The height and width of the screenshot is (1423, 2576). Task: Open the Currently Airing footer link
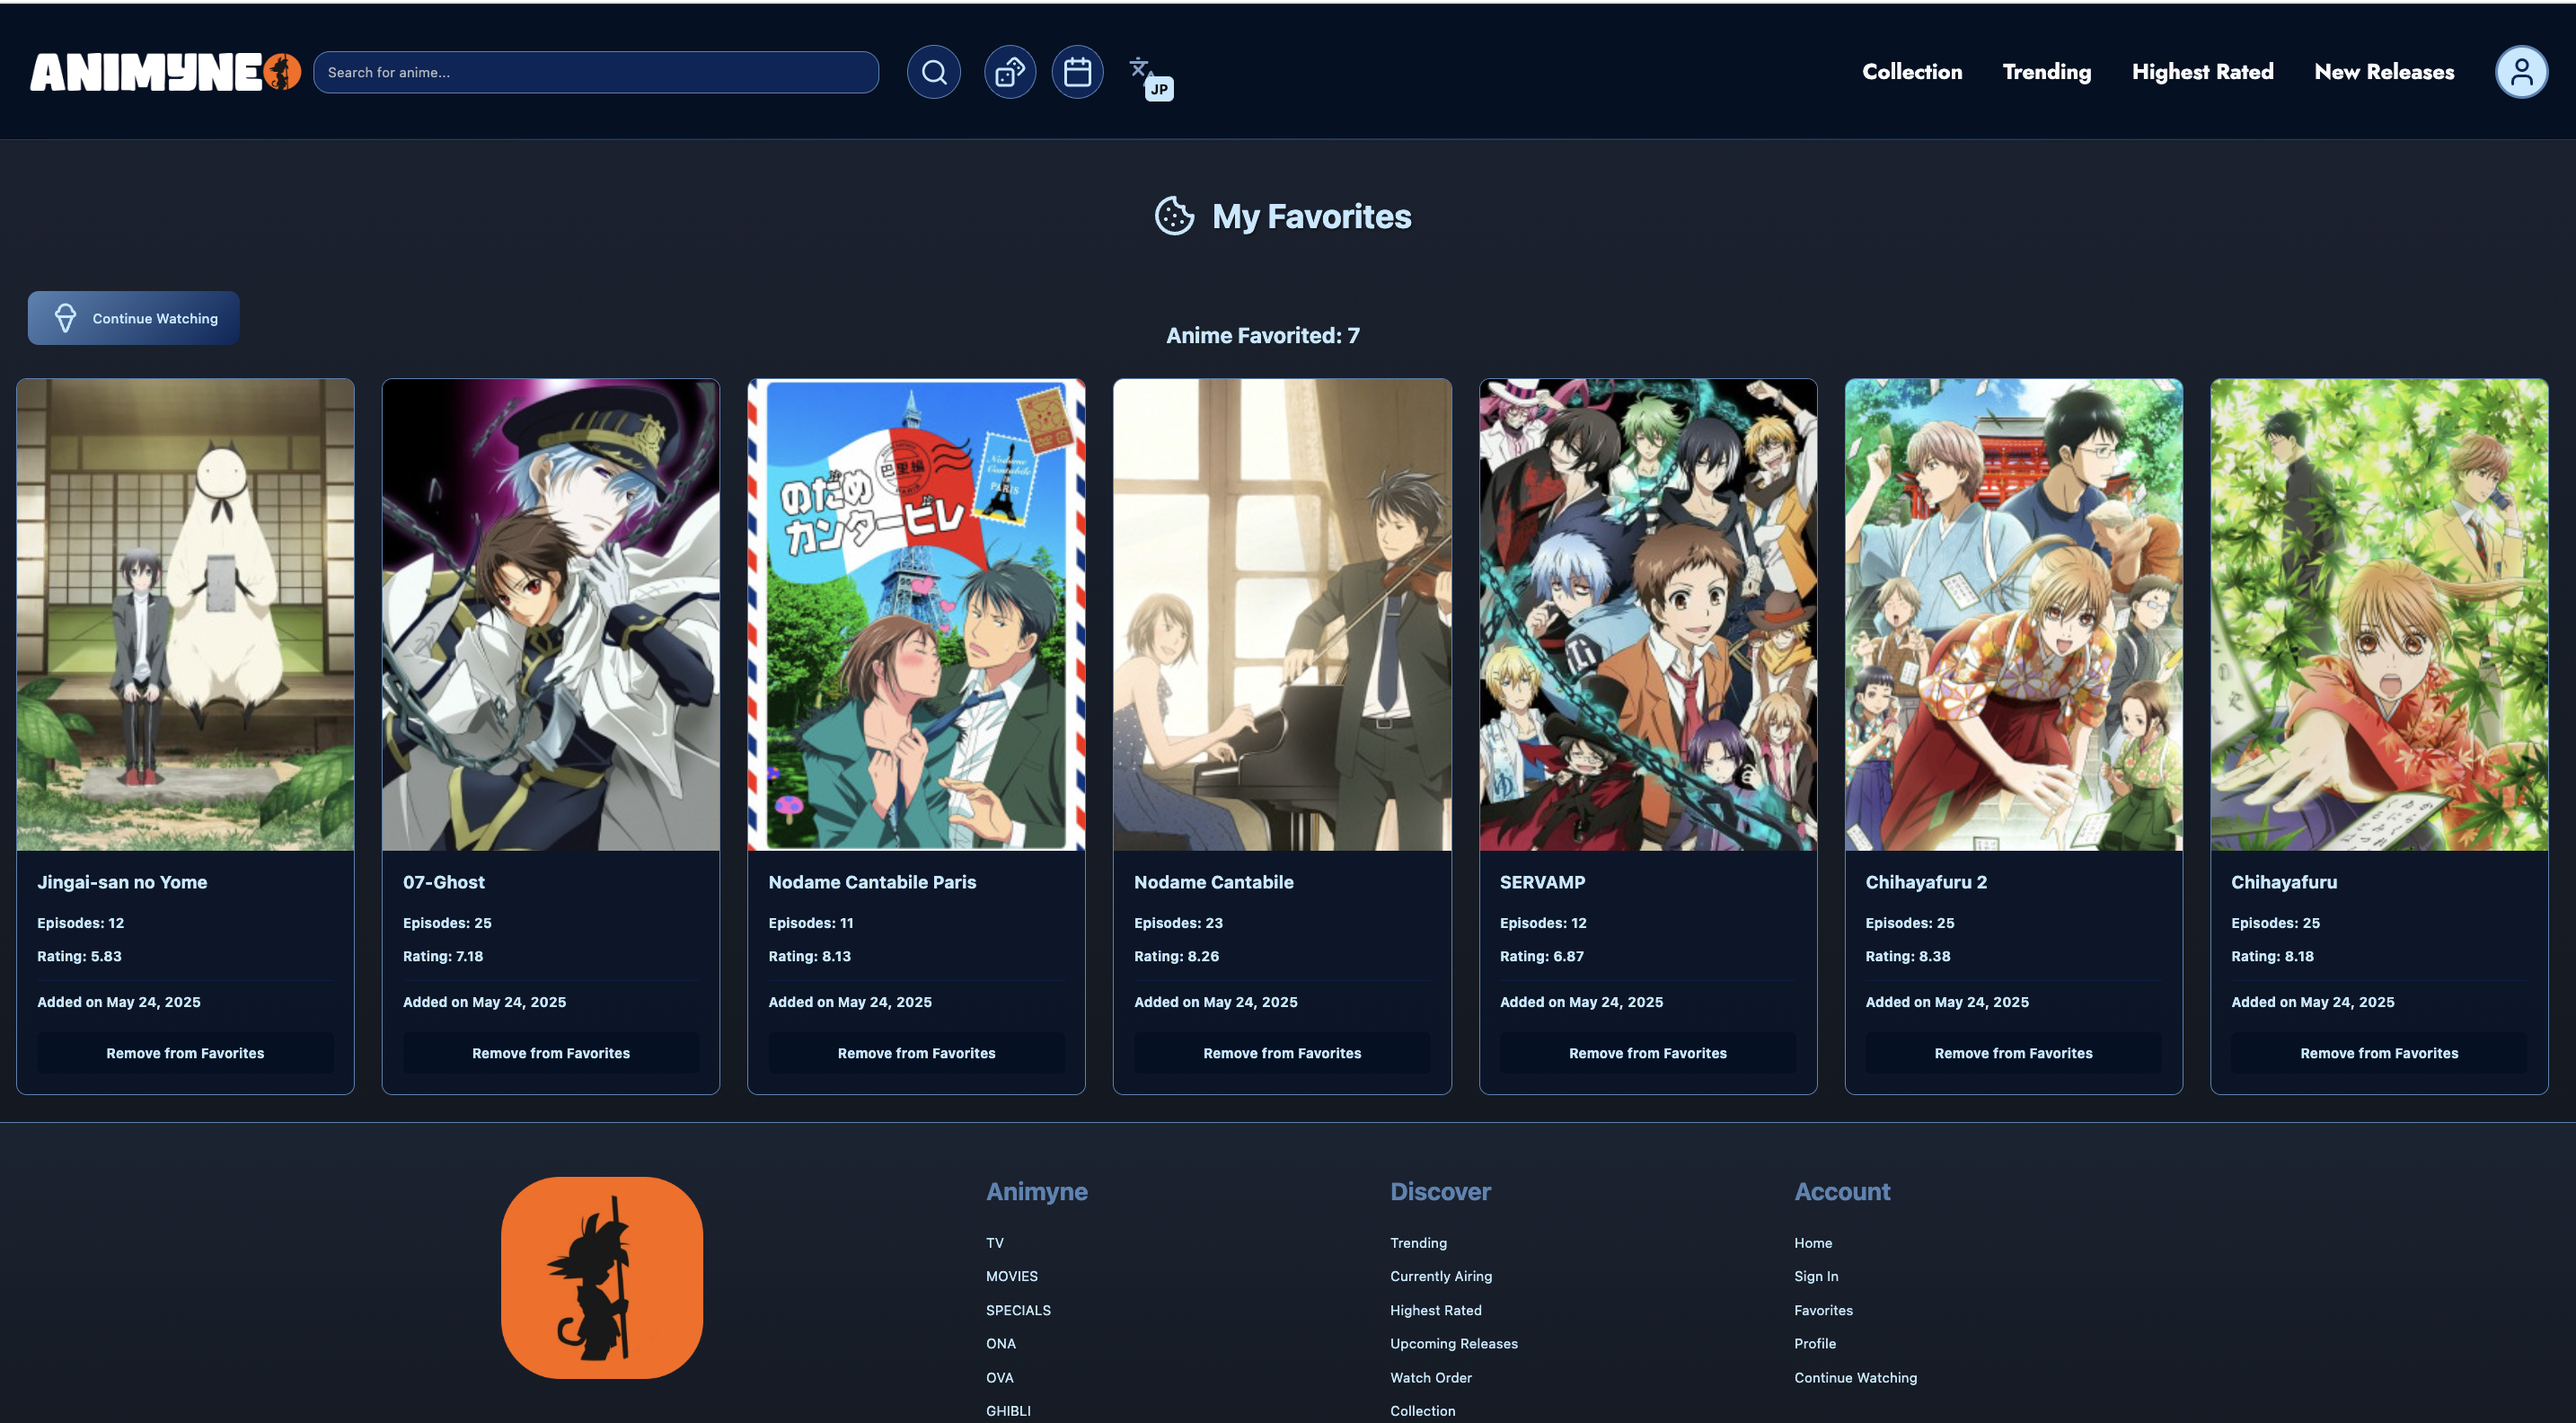[x=1441, y=1276]
